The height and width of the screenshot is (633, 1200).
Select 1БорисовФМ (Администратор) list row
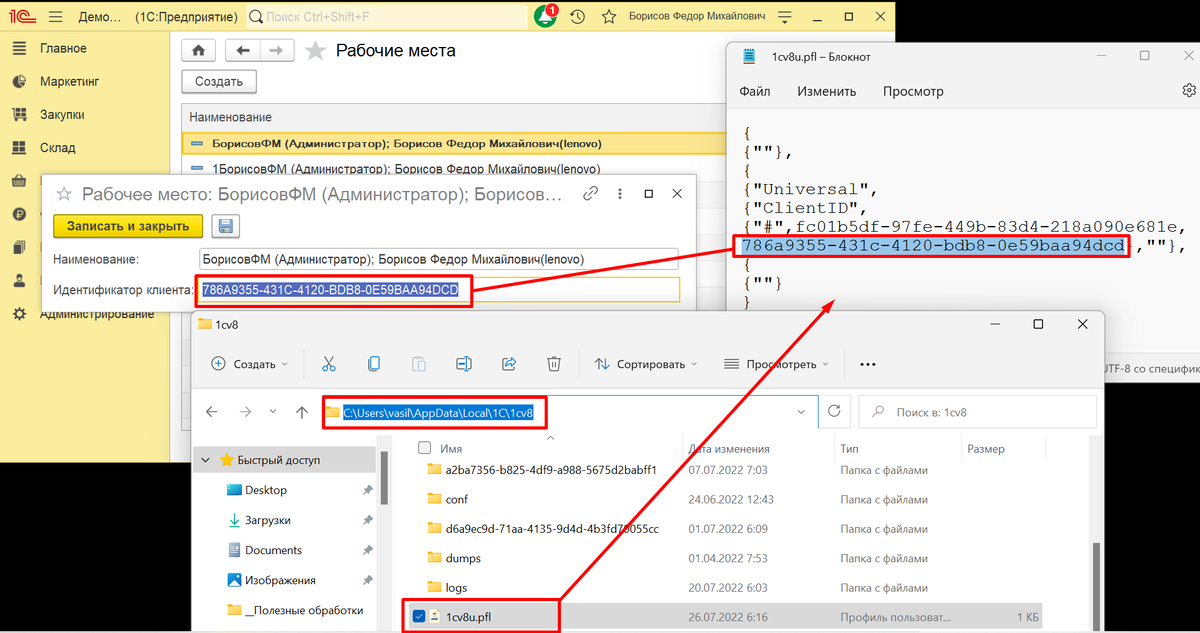click(x=455, y=169)
